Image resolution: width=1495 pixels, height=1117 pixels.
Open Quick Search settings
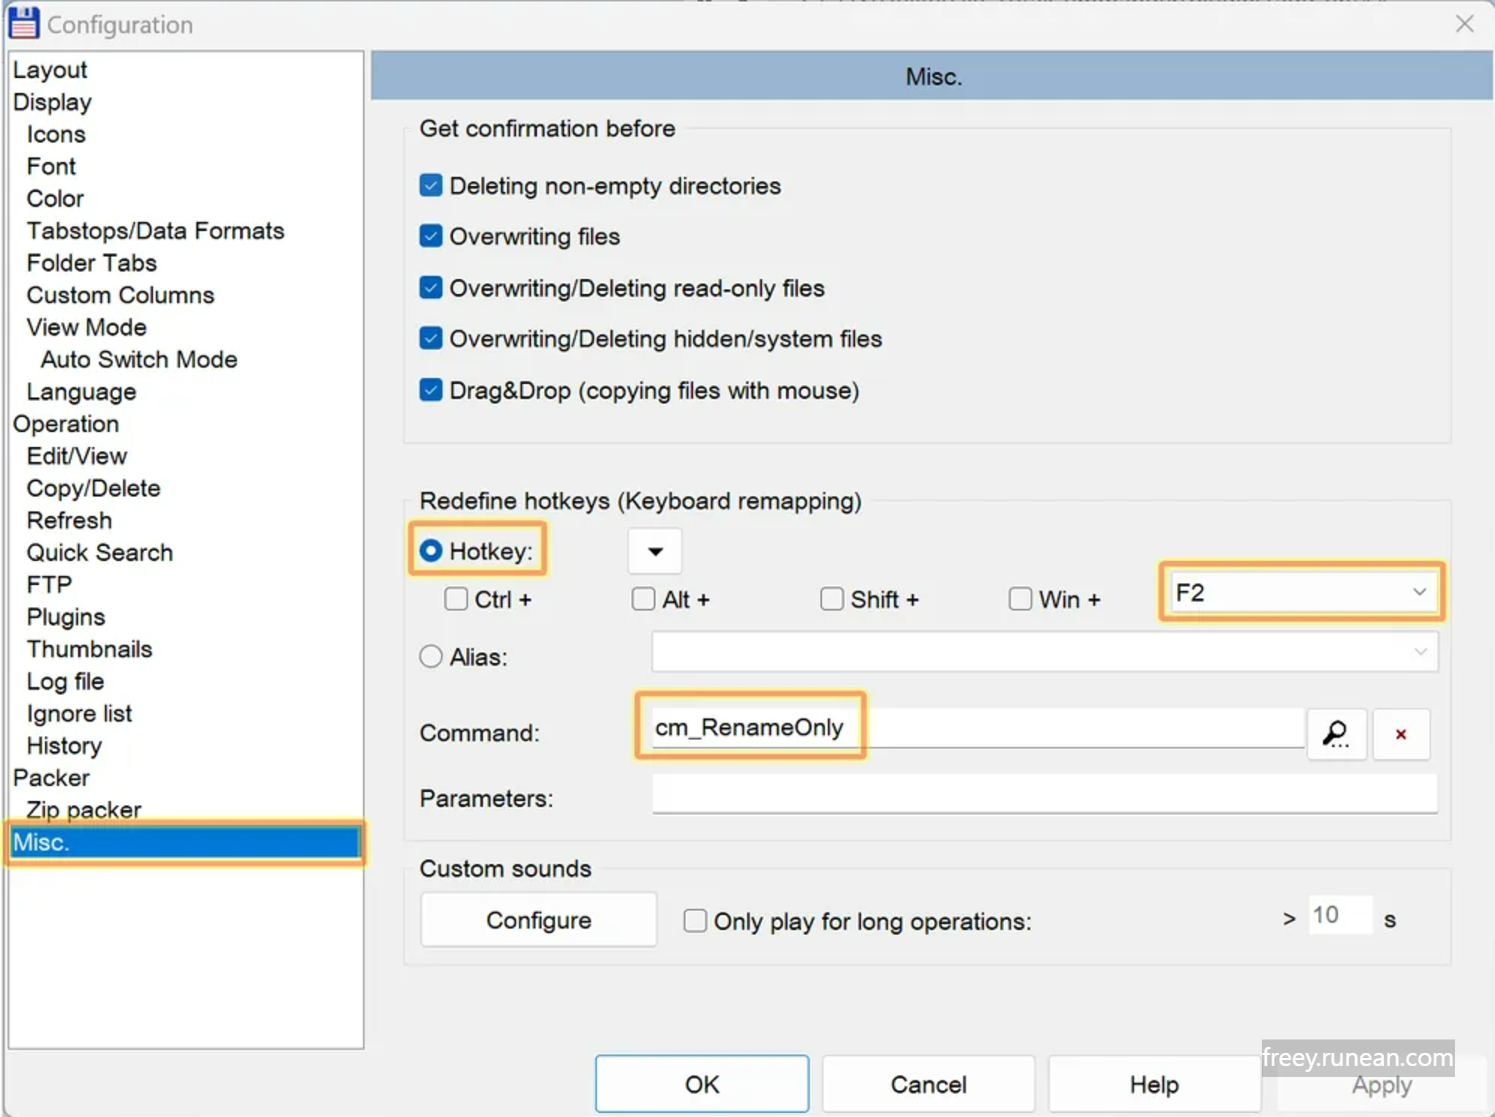tap(99, 552)
